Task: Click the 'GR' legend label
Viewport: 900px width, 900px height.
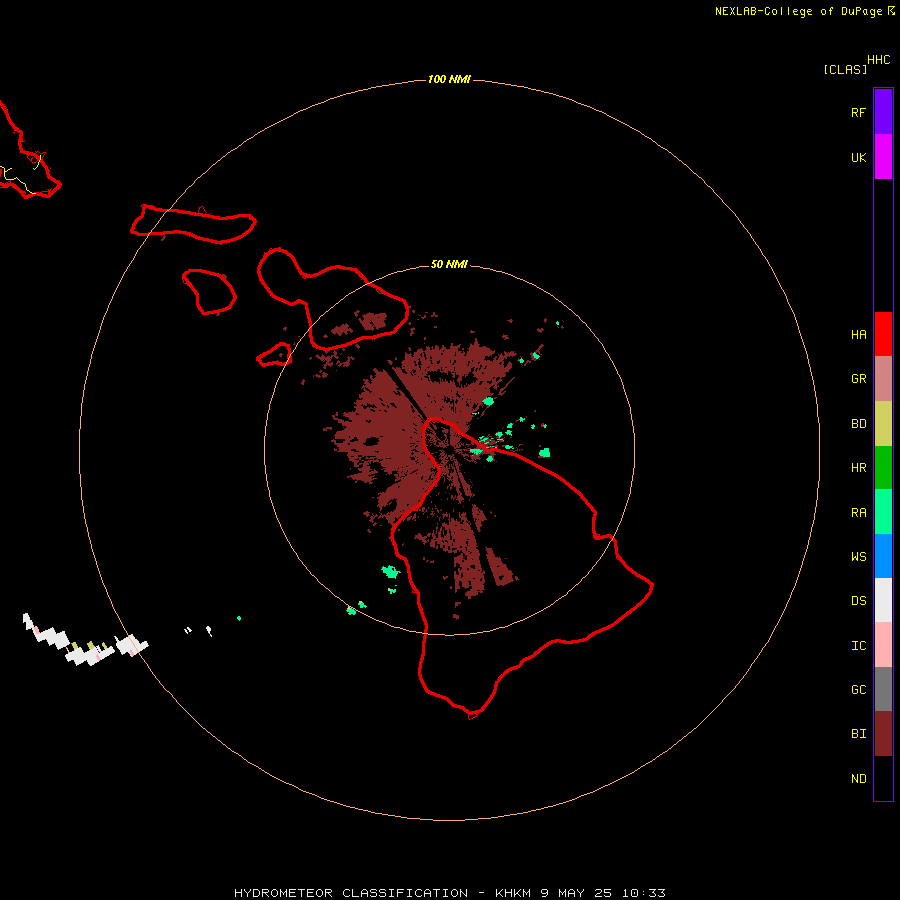Action: point(858,379)
